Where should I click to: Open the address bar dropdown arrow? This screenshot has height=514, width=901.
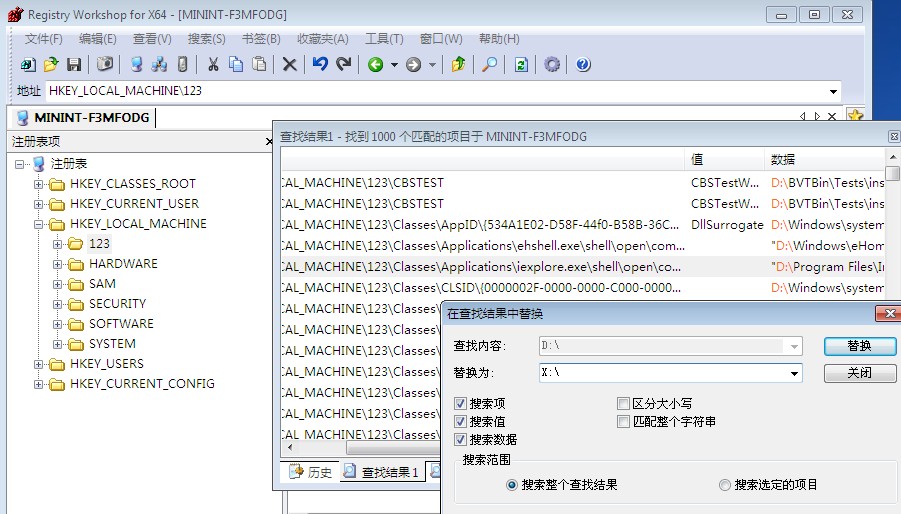[x=833, y=91]
